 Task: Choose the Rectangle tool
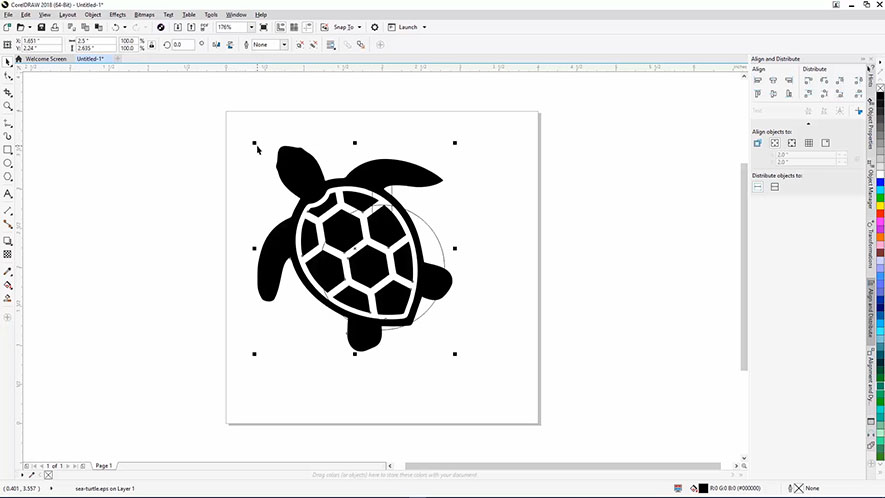tap(8, 150)
